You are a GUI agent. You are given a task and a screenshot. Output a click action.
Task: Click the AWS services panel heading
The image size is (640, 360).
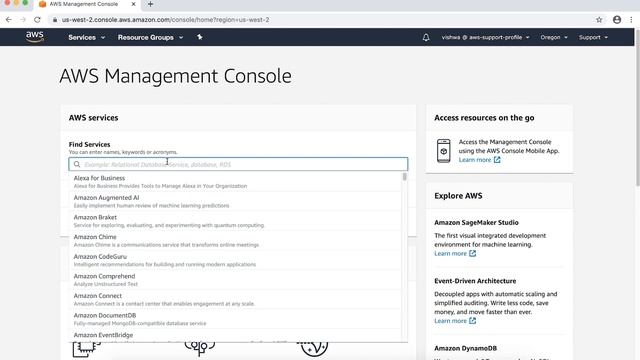pos(93,118)
